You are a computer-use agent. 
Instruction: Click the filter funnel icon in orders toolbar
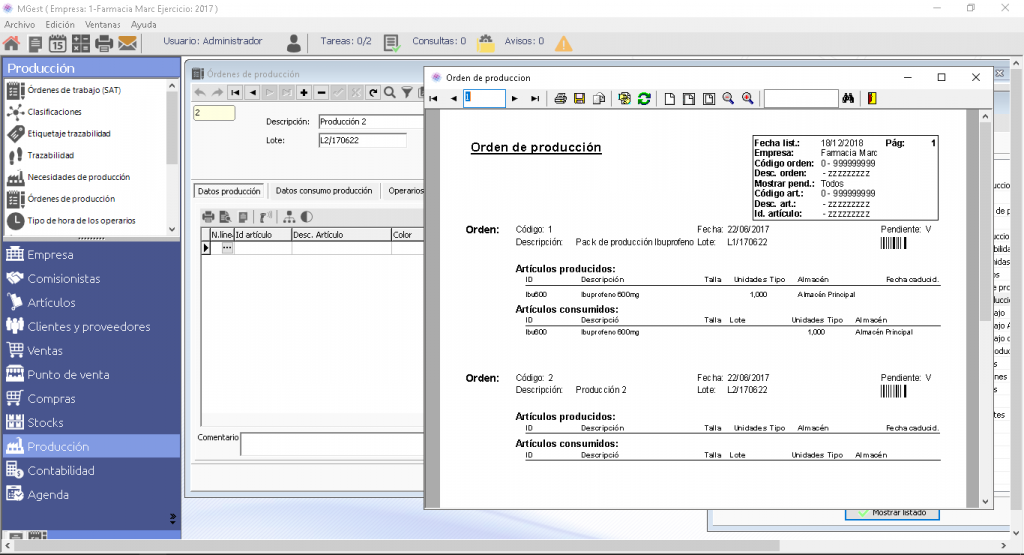407,93
